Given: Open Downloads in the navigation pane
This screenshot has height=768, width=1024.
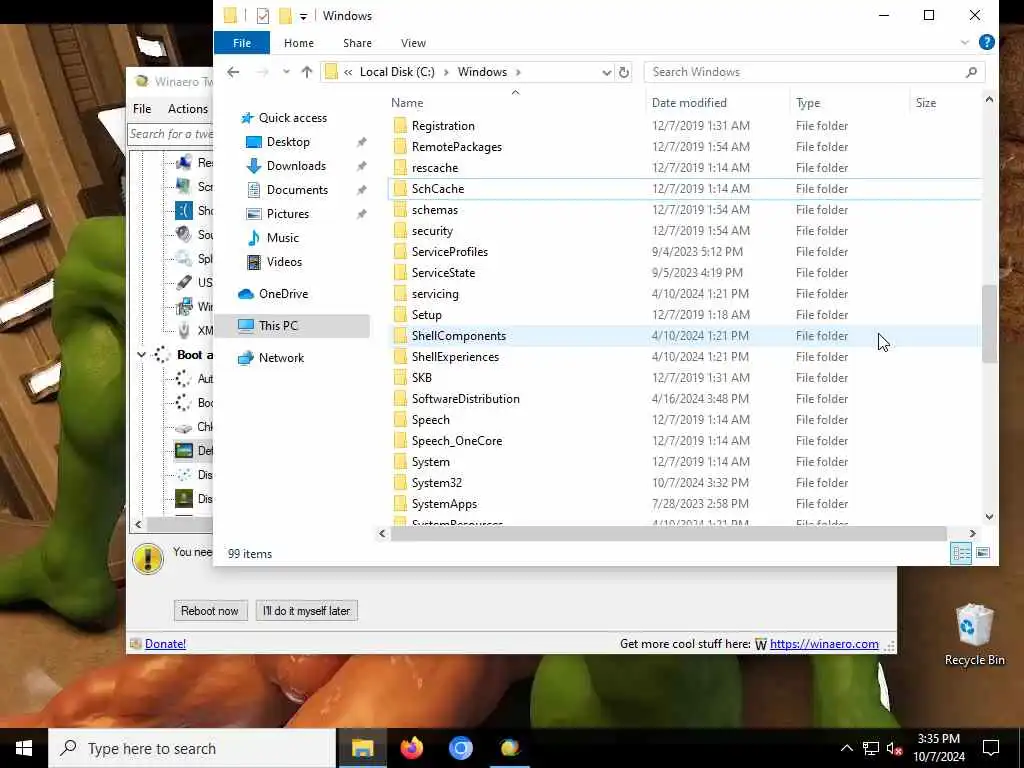Looking at the screenshot, I should 296,166.
